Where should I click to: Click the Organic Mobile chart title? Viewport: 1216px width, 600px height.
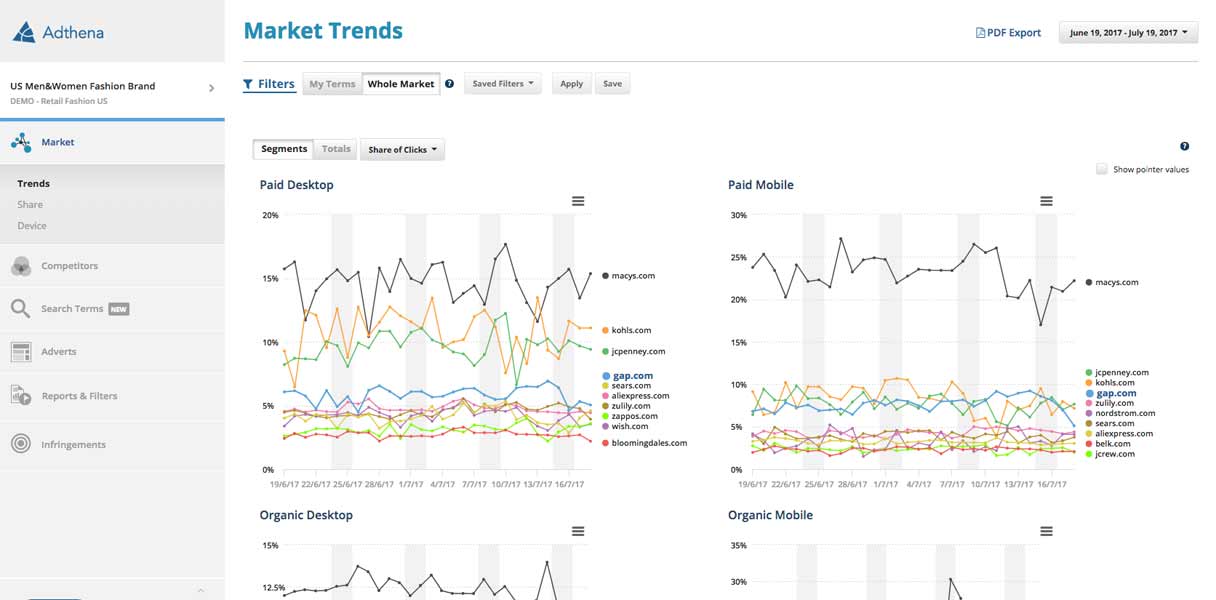tap(770, 515)
